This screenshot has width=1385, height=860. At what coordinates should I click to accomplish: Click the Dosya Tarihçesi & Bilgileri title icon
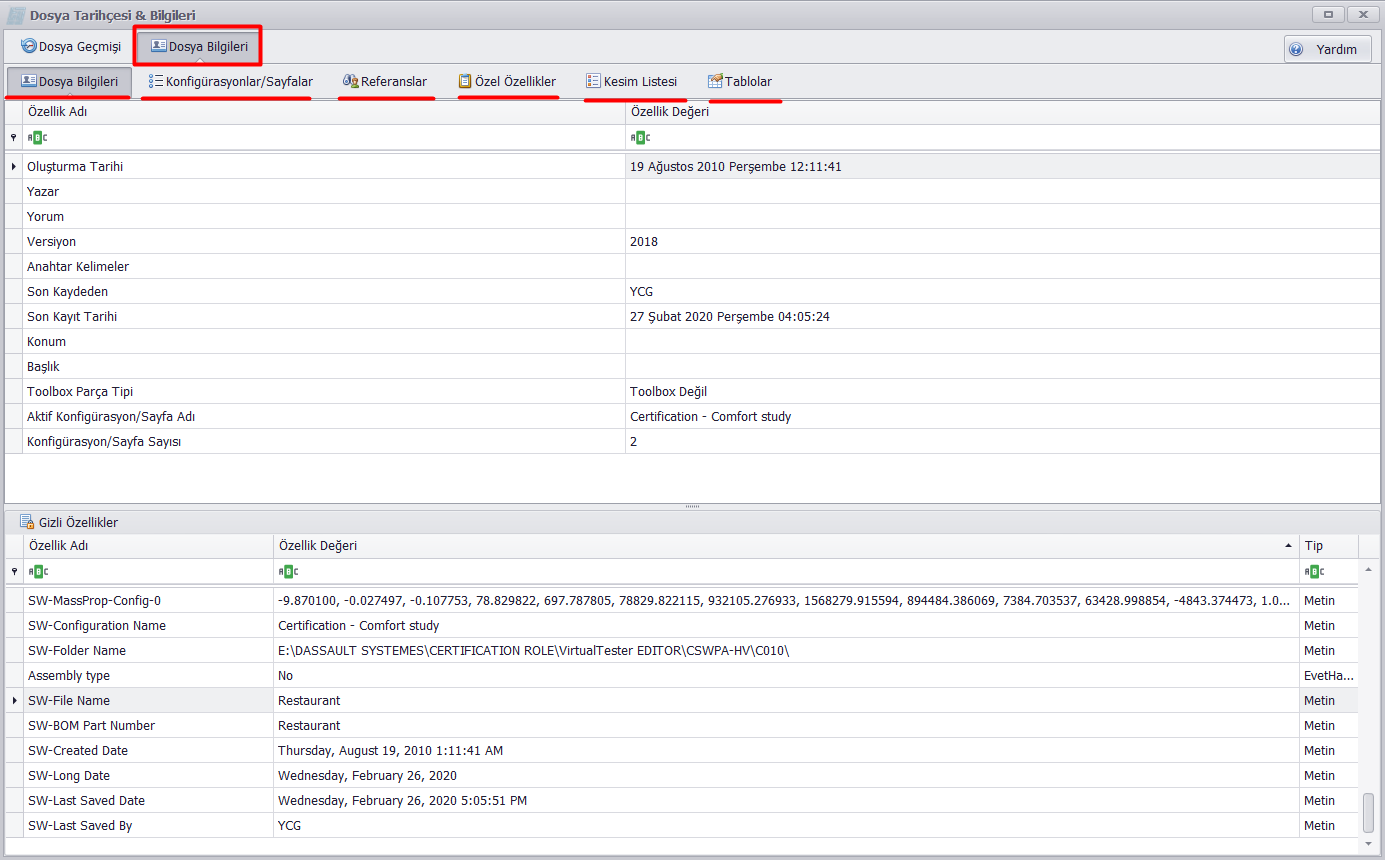click(15, 15)
